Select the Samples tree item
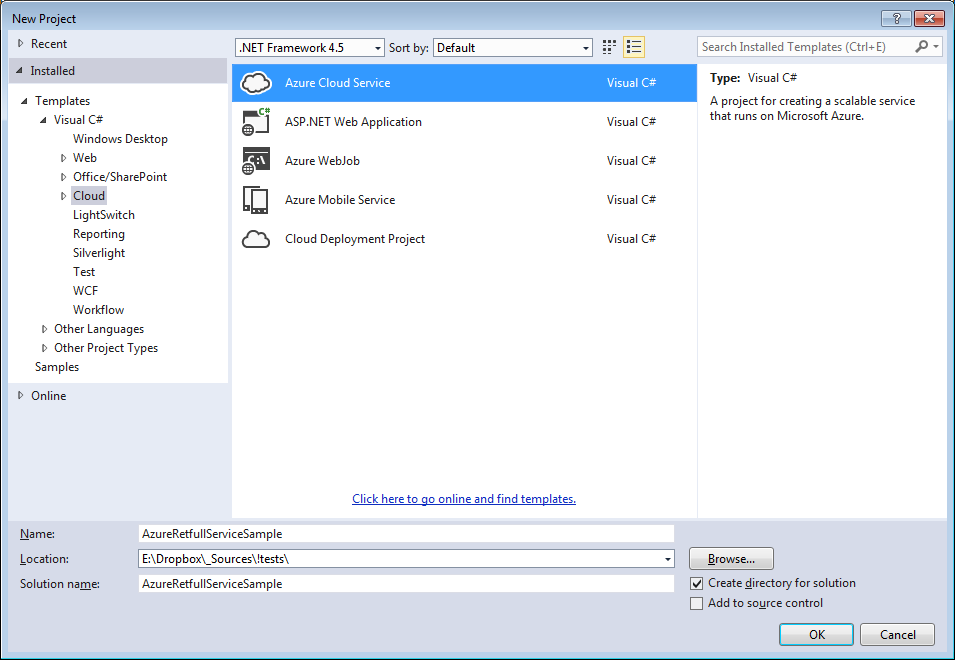This screenshot has width=955, height=660. [57, 367]
